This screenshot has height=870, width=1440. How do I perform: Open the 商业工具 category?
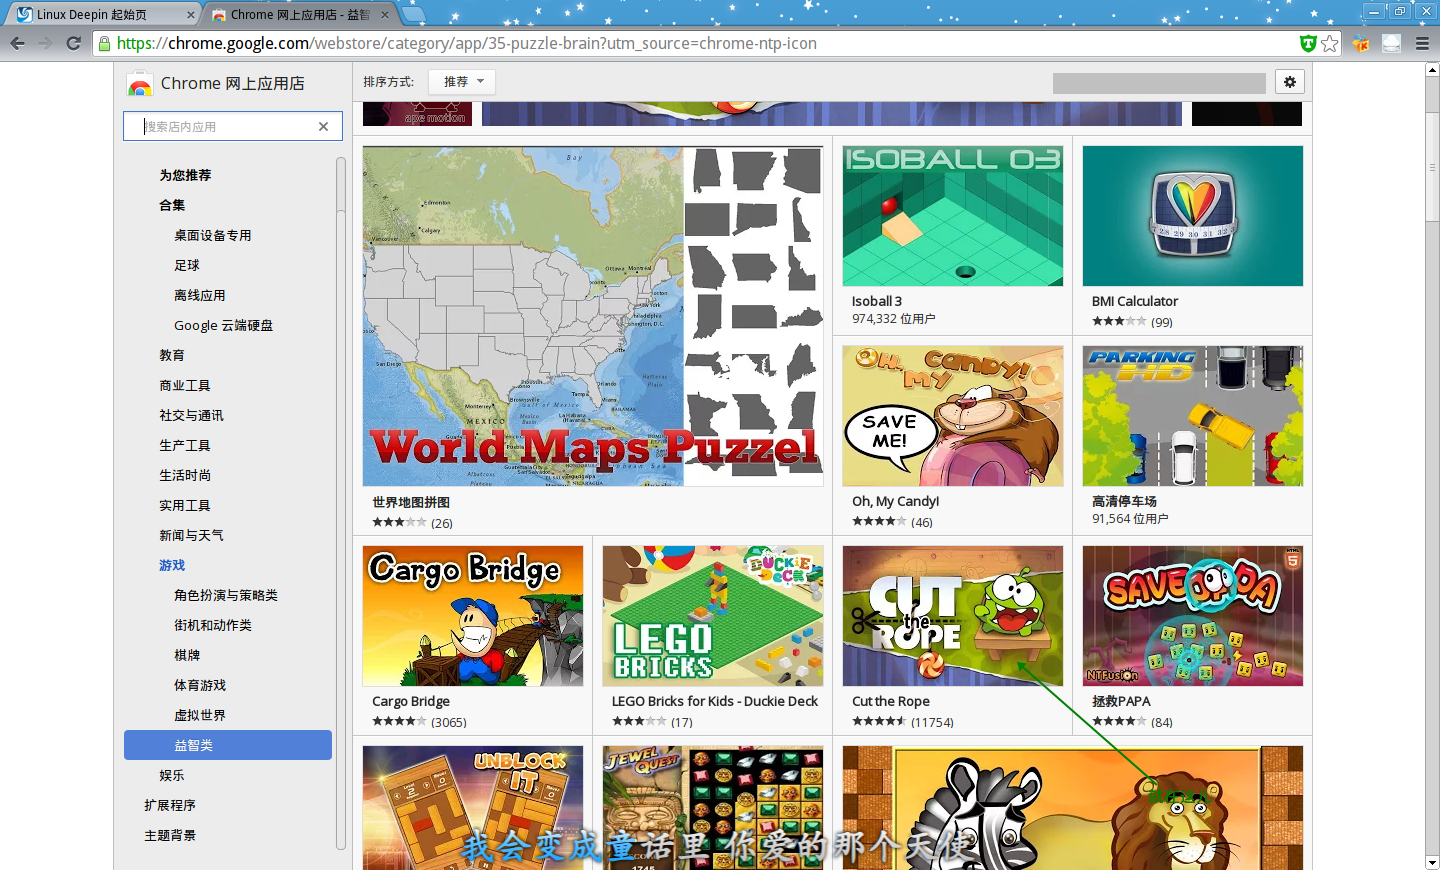pos(185,385)
